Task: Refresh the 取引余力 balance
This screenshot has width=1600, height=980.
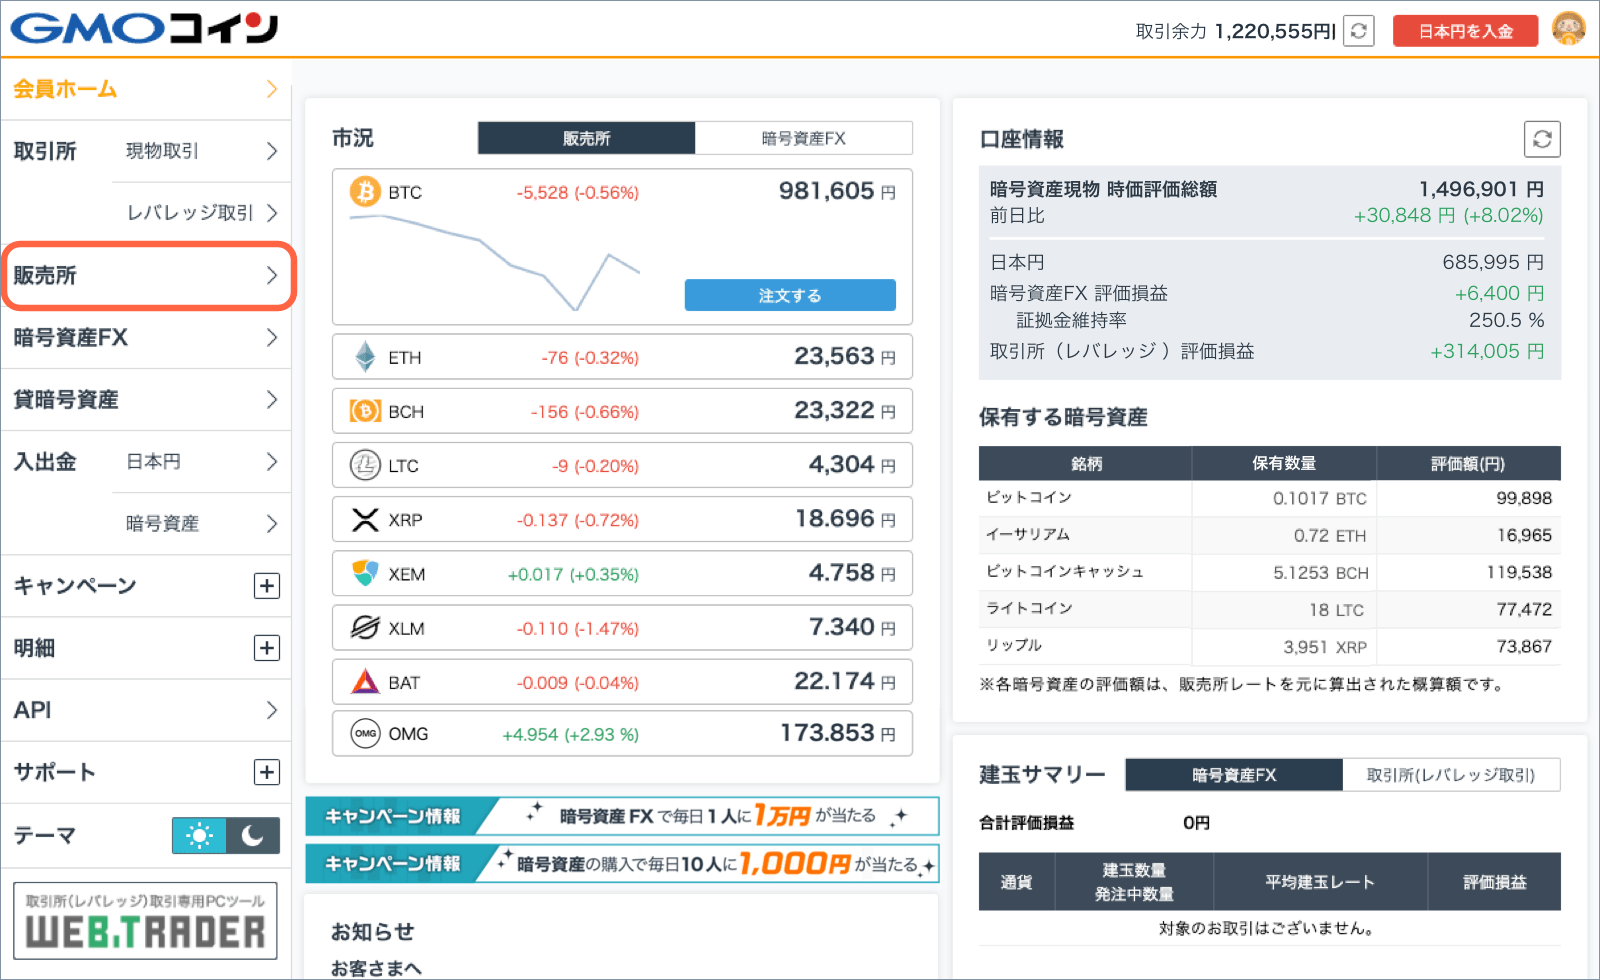Action: click(1358, 31)
